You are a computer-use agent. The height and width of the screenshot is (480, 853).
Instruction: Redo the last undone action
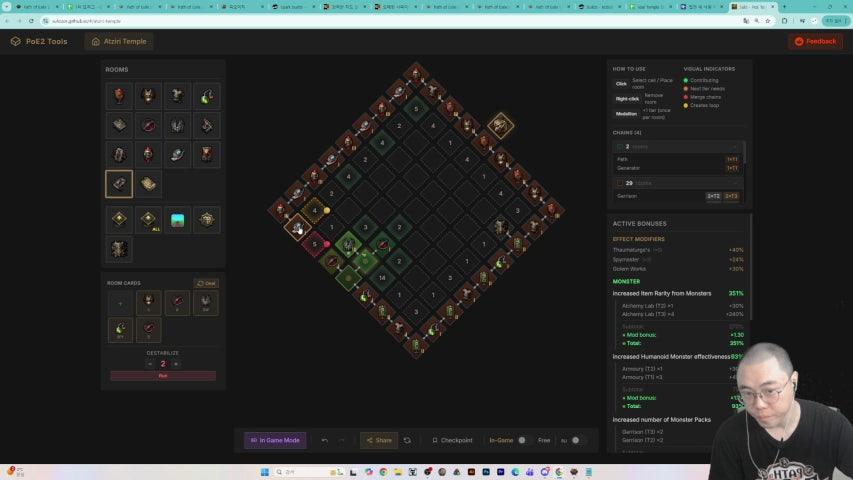pyautogui.click(x=342, y=440)
